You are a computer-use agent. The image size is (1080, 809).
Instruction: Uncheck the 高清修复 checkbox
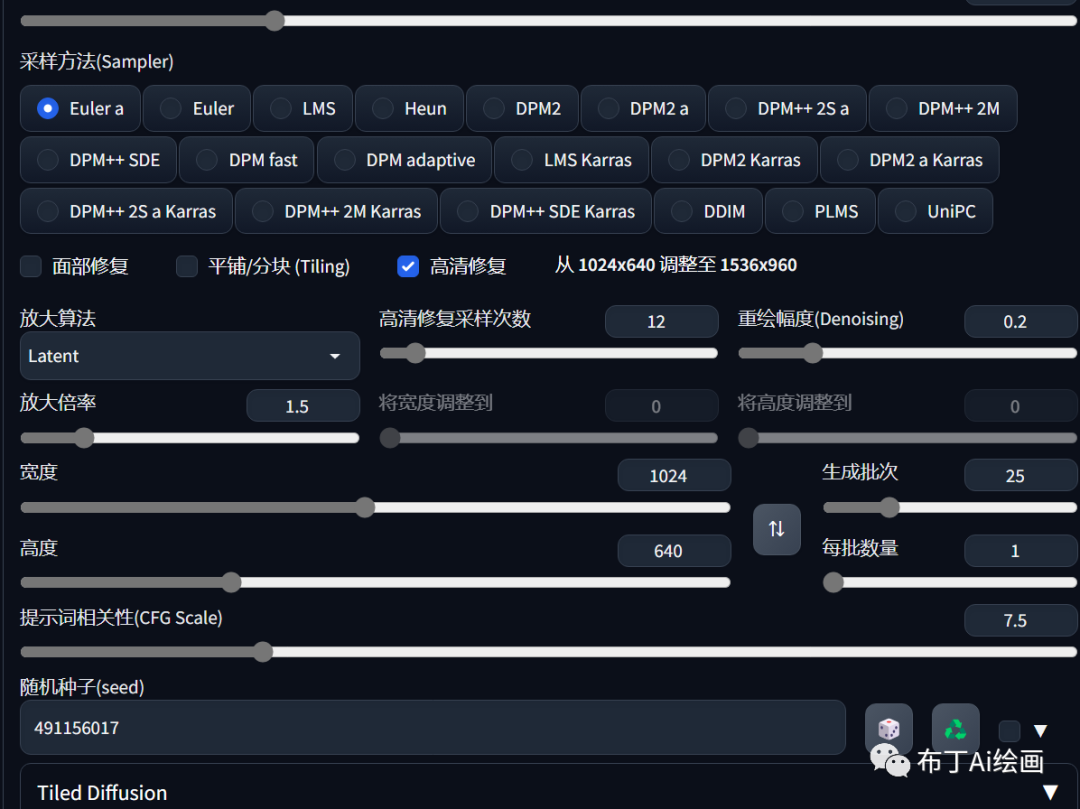408,266
